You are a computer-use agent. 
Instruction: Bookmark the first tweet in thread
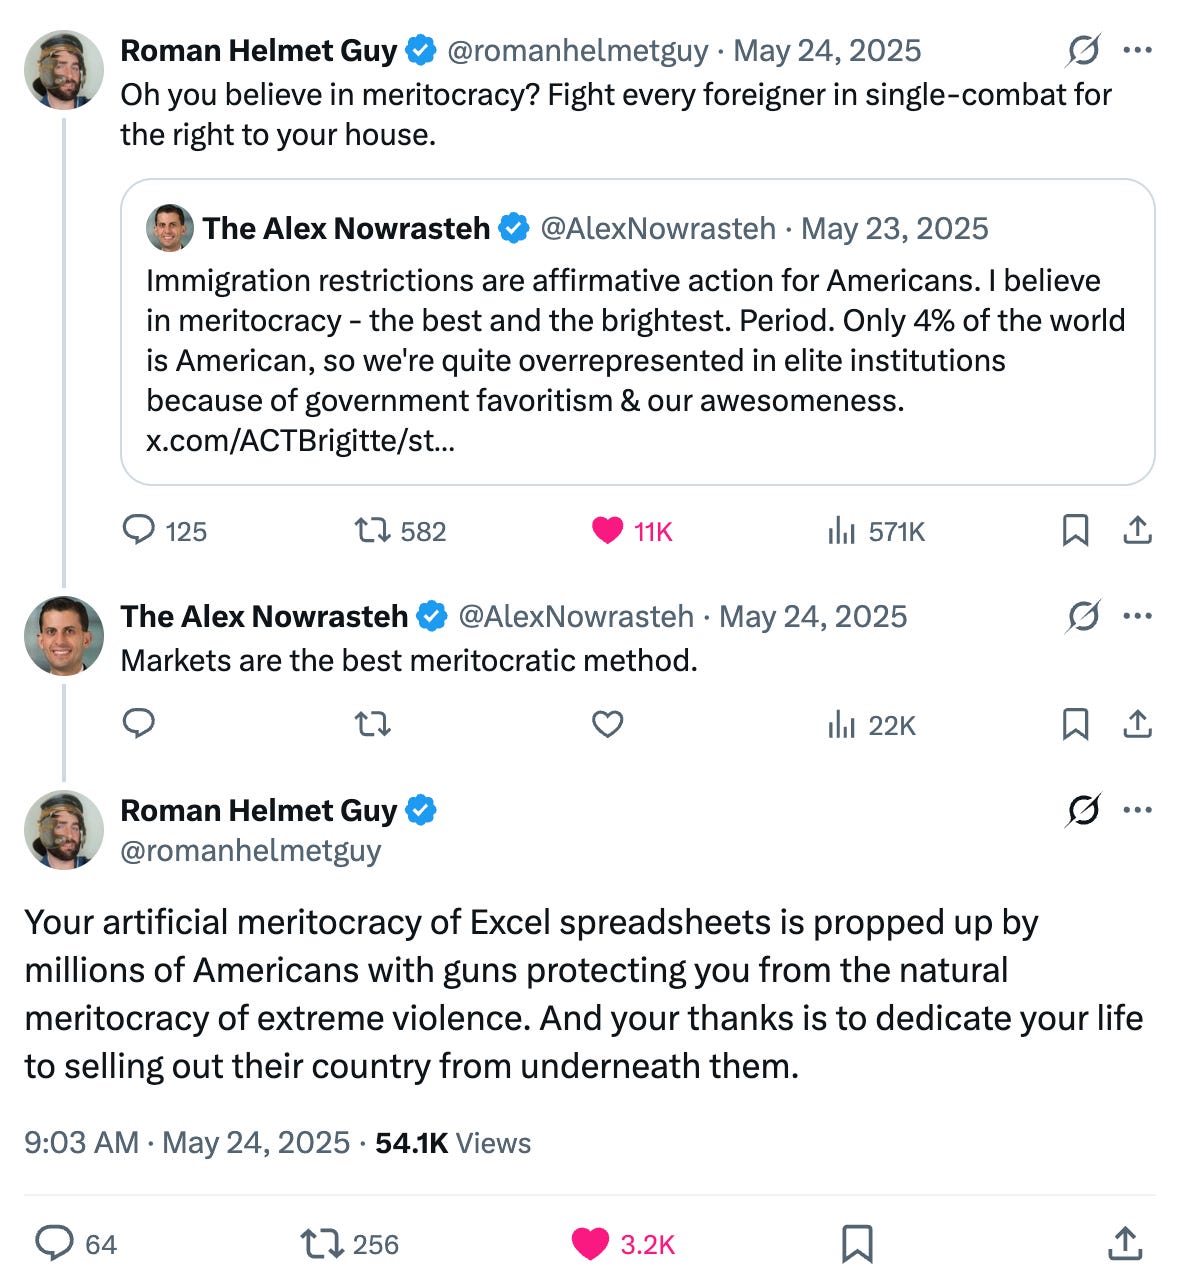point(1075,530)
